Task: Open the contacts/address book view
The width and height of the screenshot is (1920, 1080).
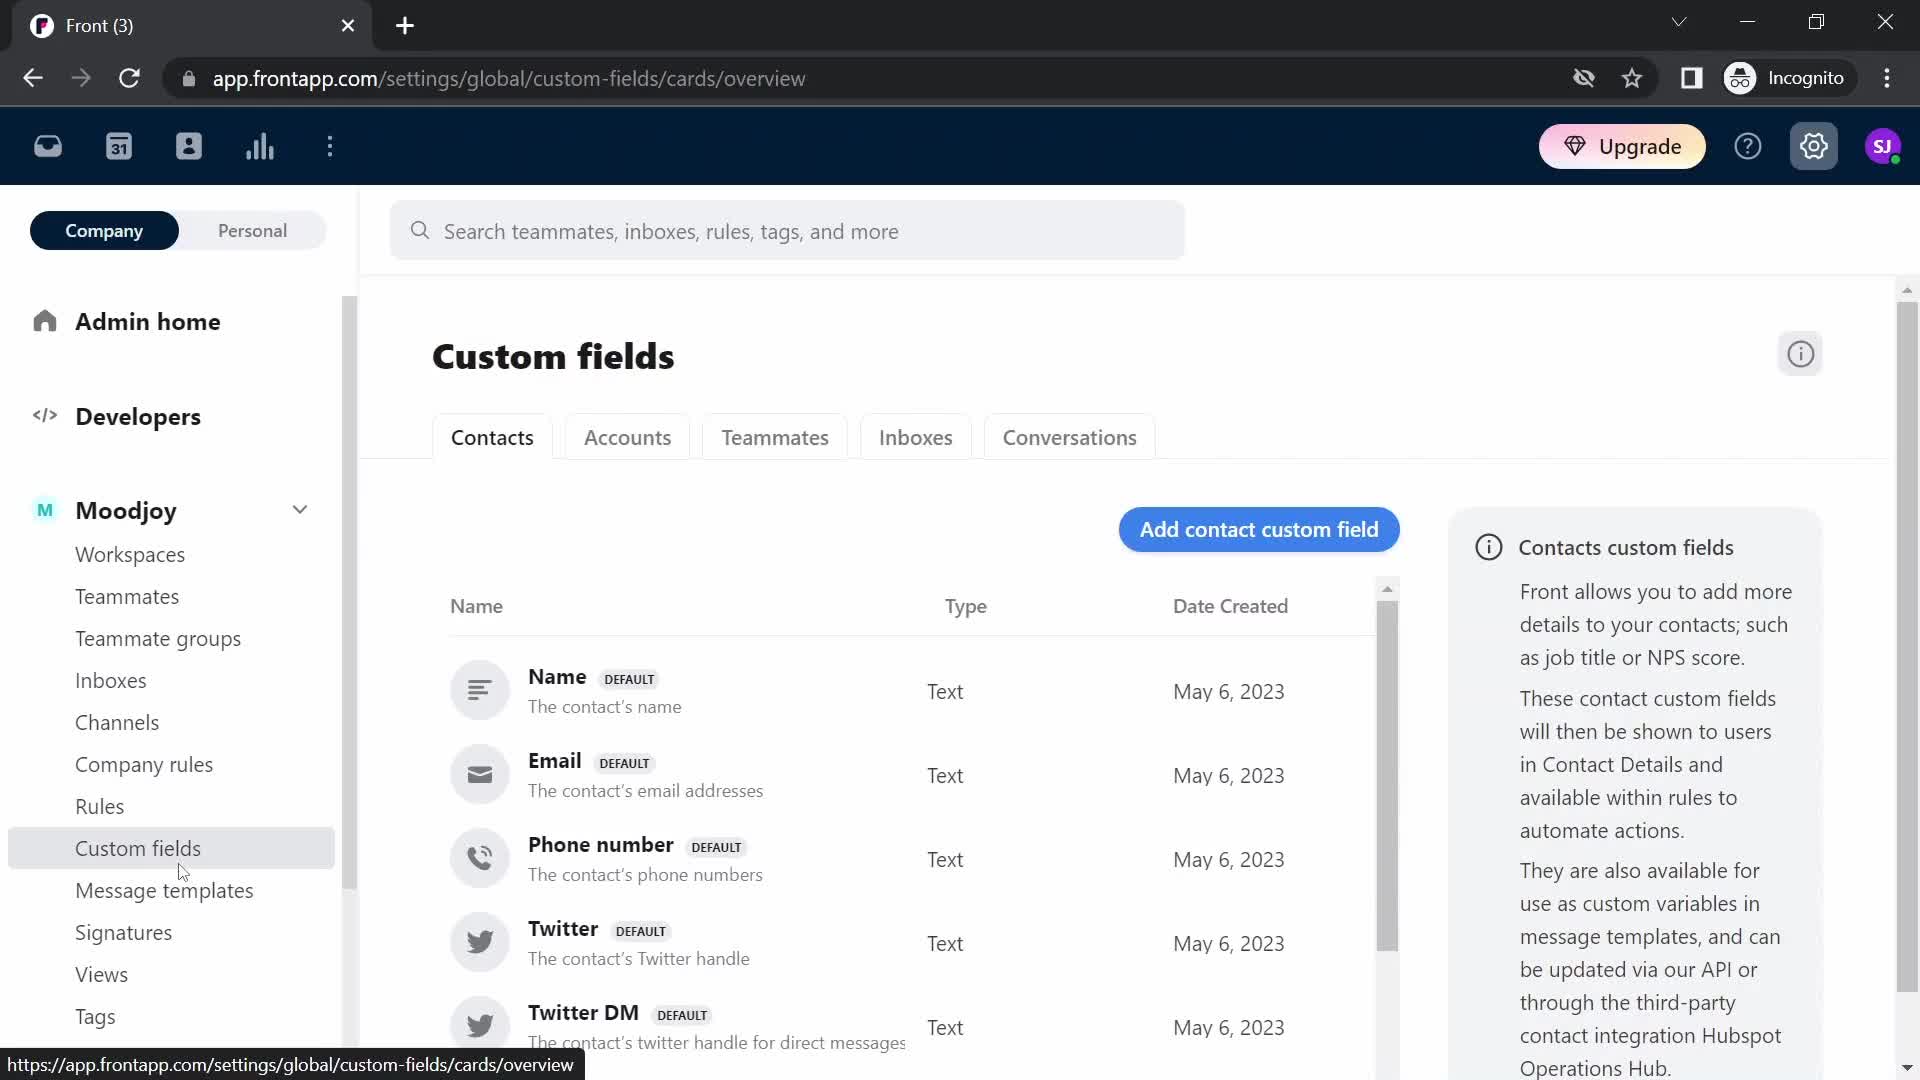Action: tap(189, 146)
